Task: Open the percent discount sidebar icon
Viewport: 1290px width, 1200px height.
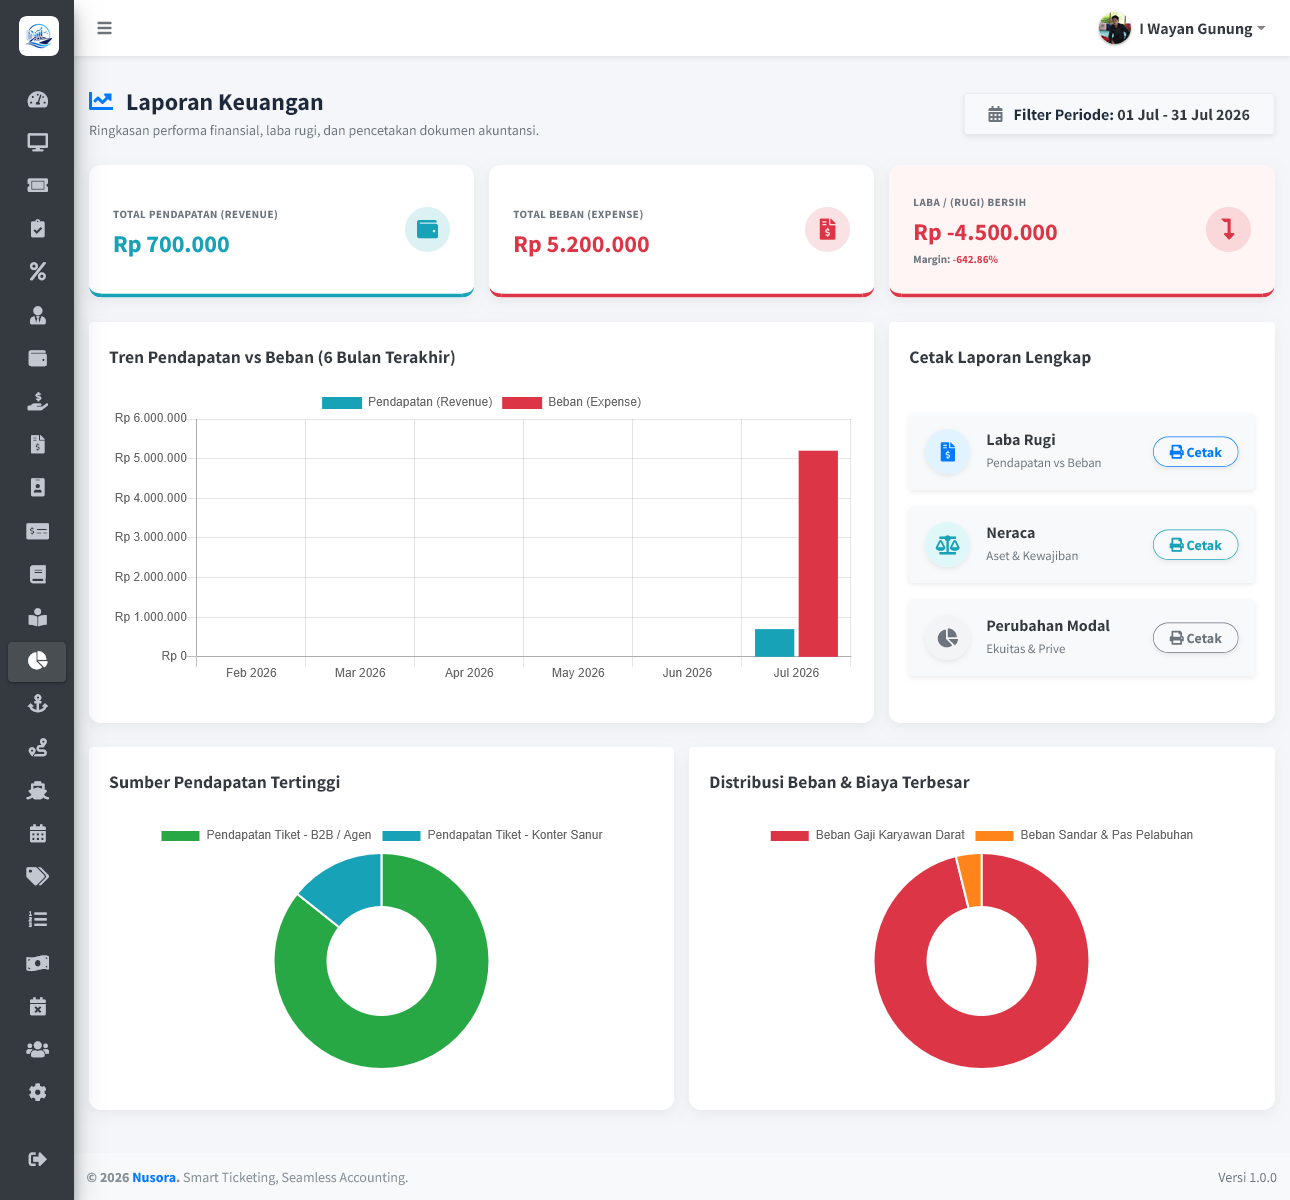Action: click(37, 271)
